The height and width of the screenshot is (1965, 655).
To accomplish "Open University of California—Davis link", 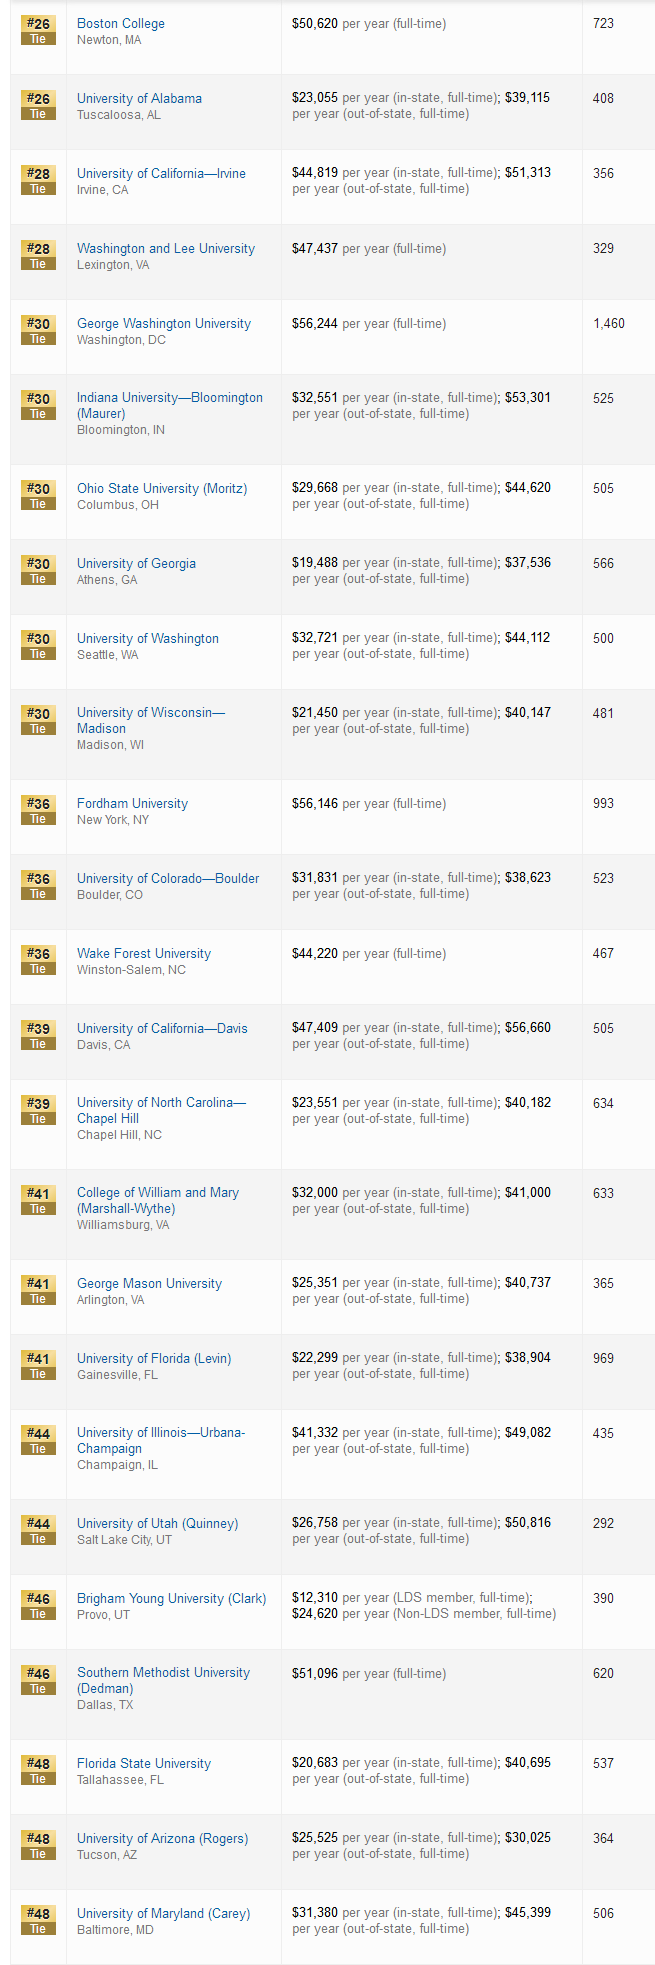I will coord(162,1028).
